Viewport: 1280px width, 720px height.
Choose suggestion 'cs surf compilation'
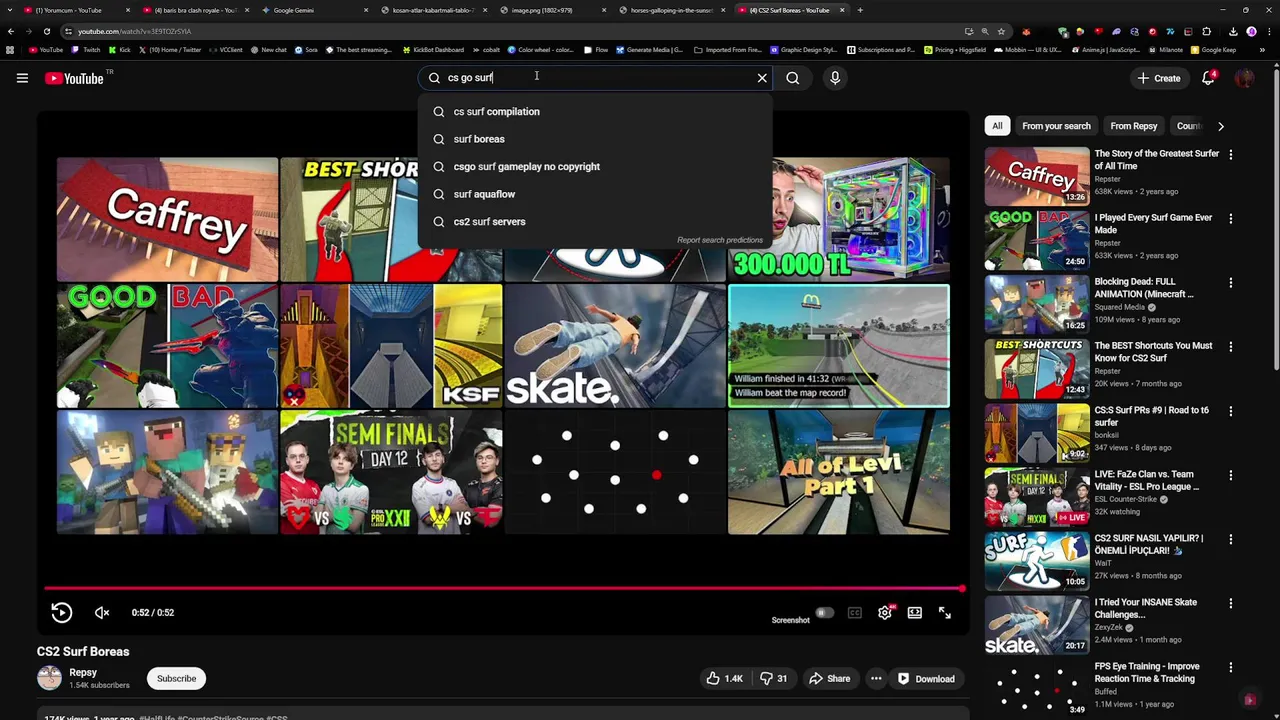click(x=595, y=112)
